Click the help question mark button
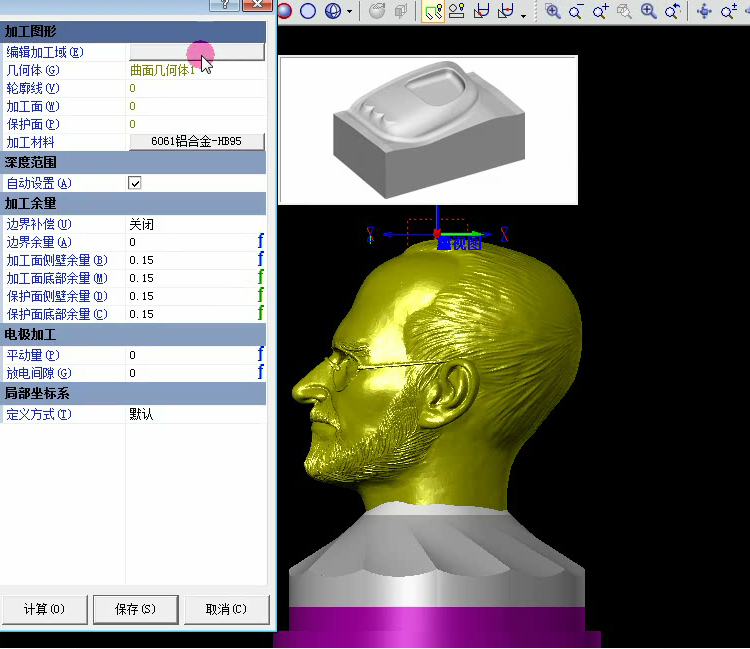The image size is (750, 649). 224,5
